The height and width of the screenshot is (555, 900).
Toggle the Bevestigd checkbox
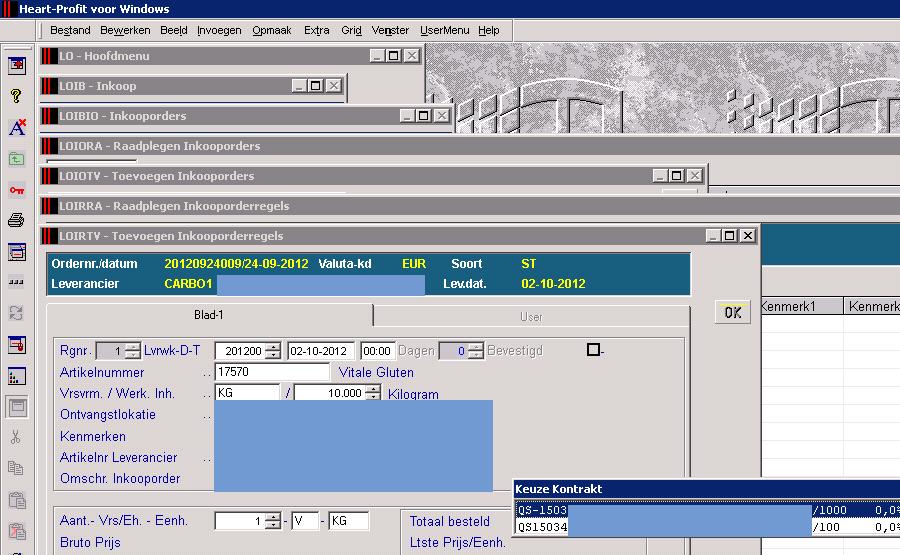(593, 350)
